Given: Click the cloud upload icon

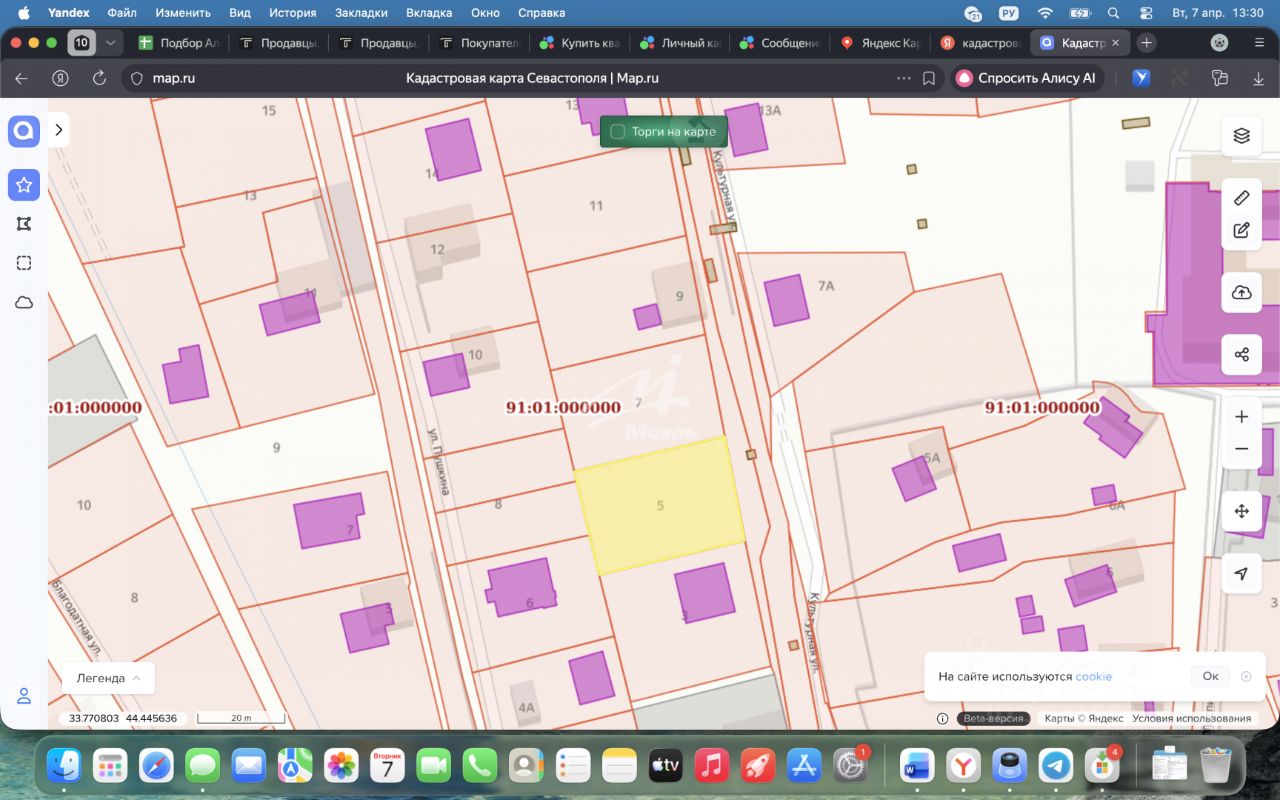Looking at the screenshot, I should pyautogui.click(x=1241, y=292).
